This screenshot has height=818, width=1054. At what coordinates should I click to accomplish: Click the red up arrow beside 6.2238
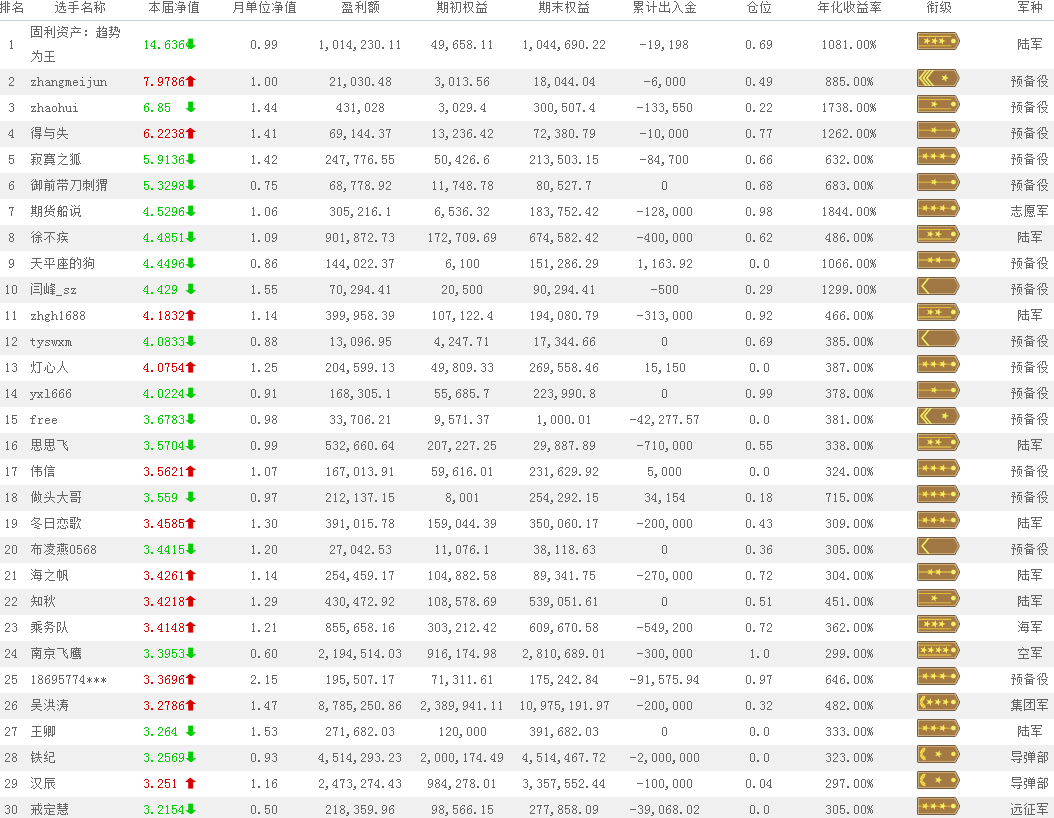(x=191, y=133)
